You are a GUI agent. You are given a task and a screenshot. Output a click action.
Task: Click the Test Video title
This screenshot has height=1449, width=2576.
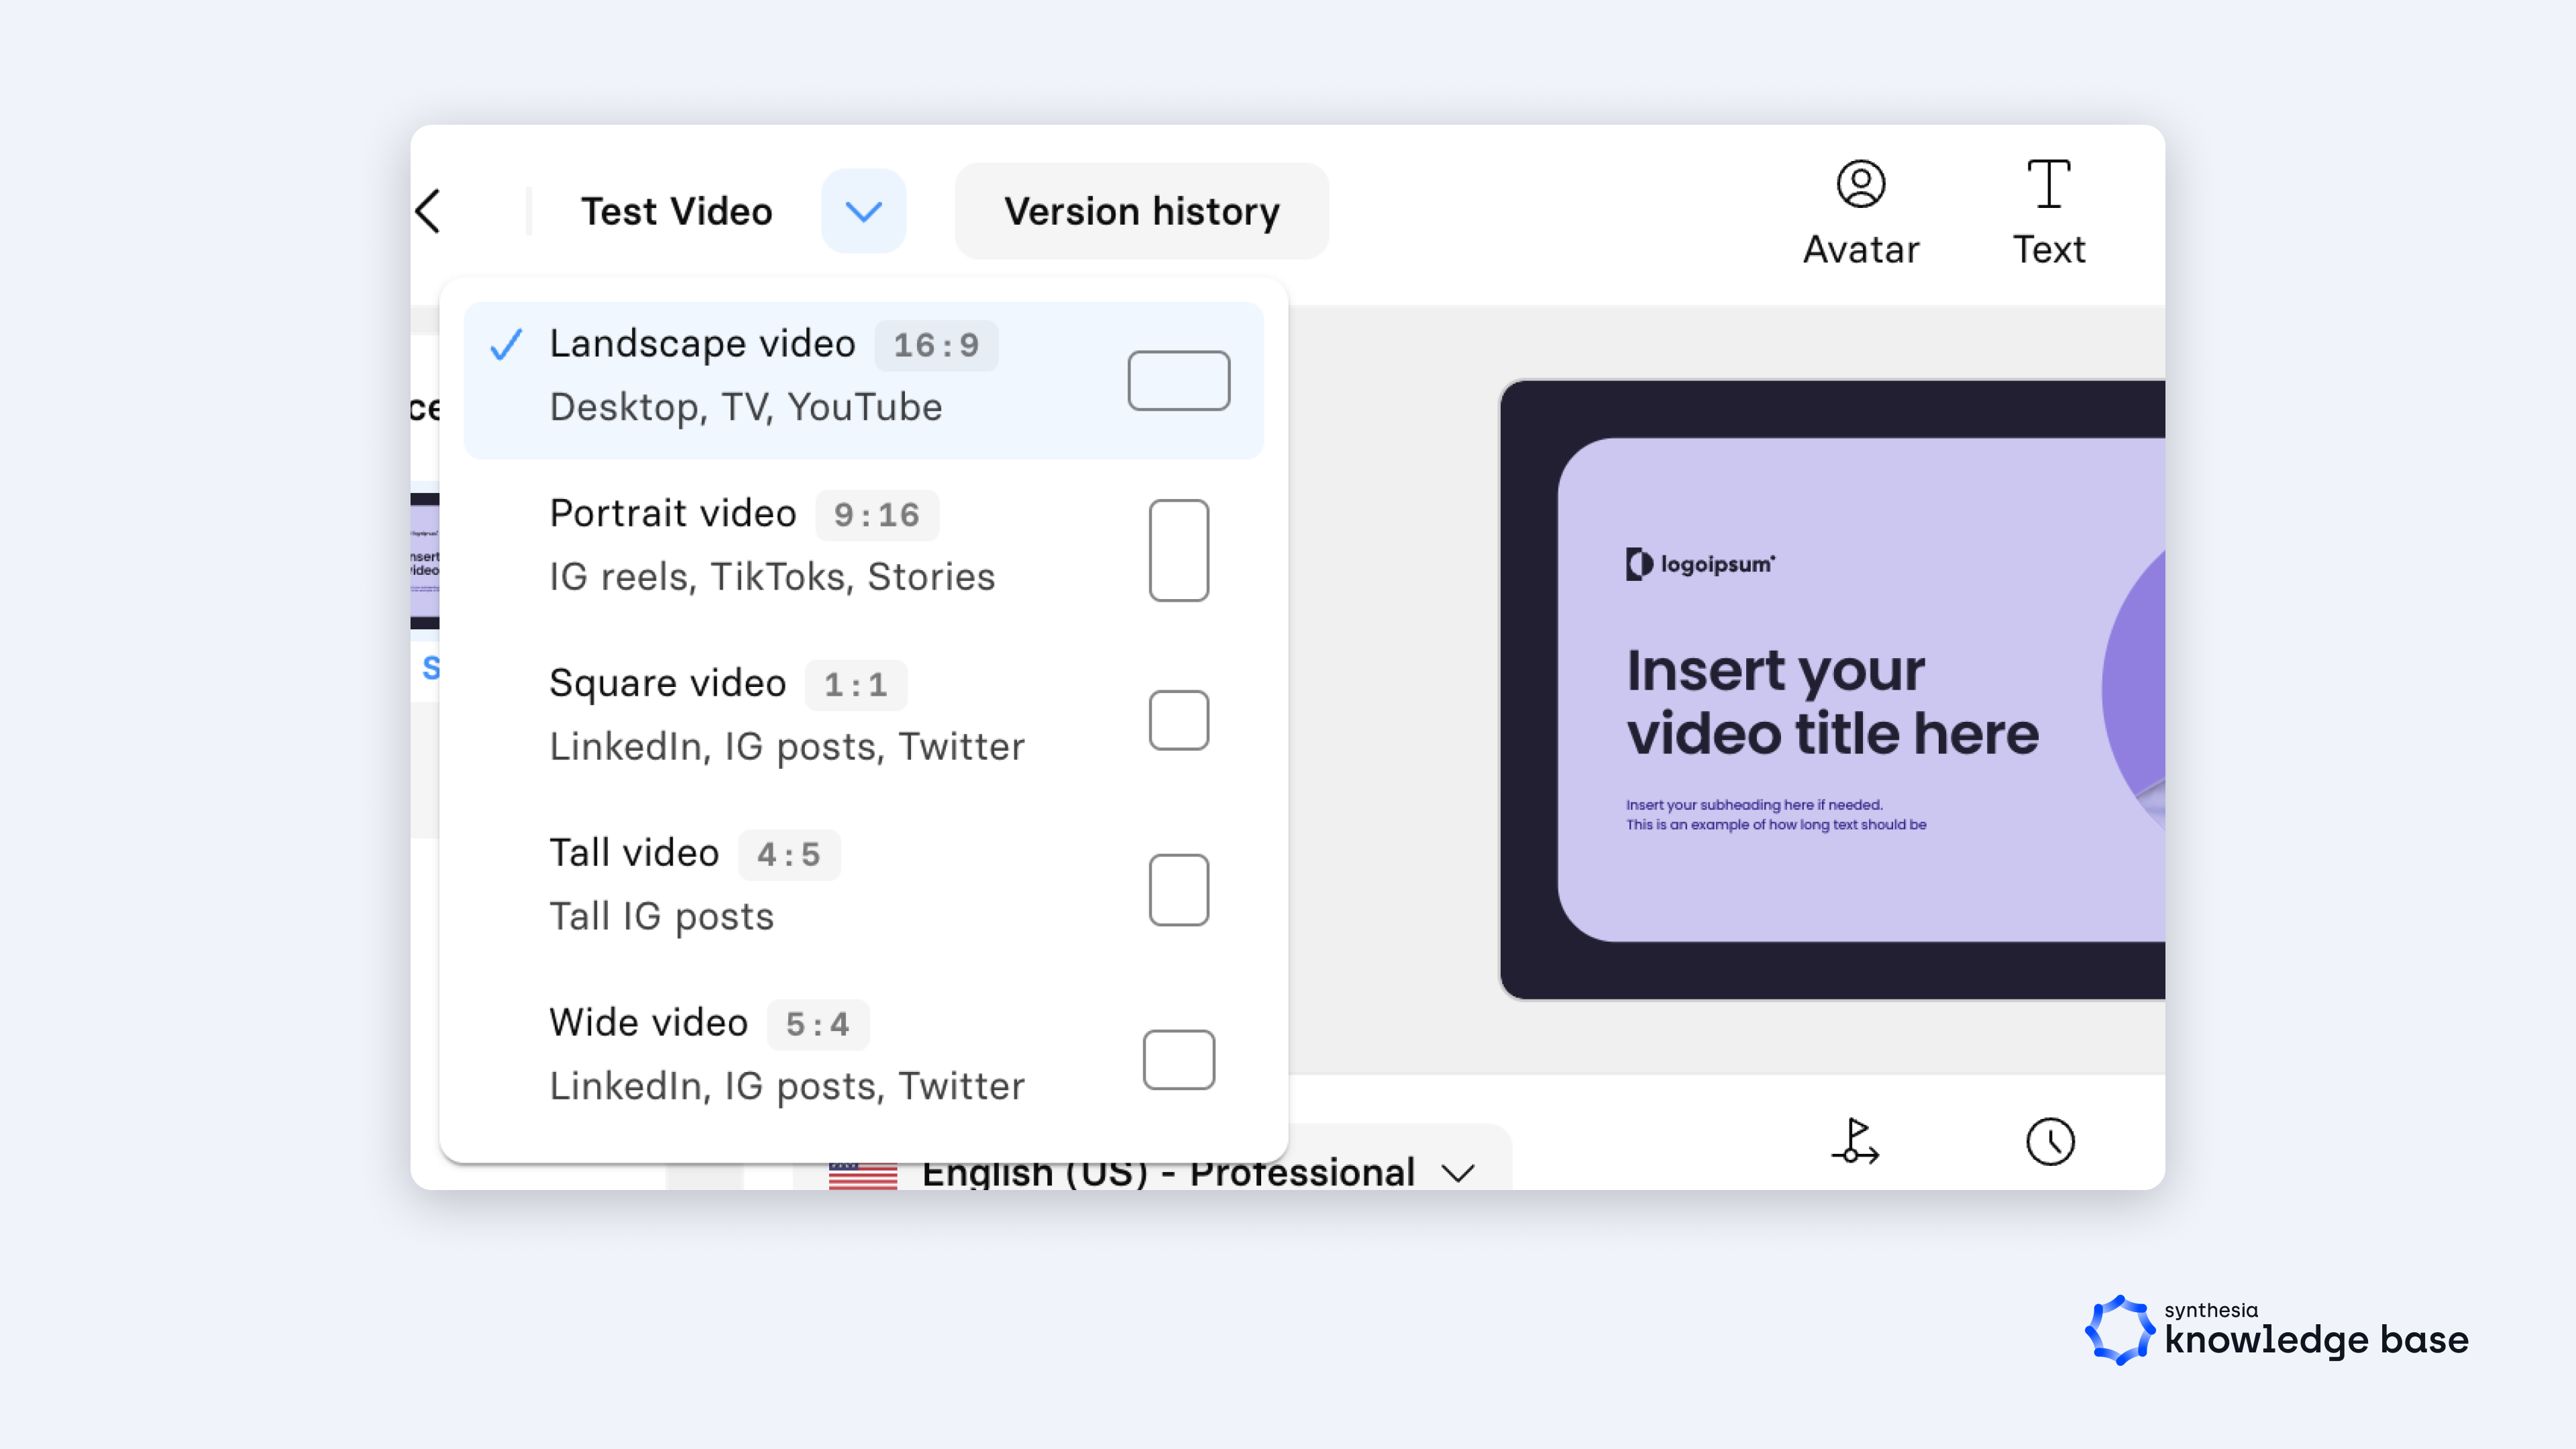pyautogui.click(x=676, y=211)
